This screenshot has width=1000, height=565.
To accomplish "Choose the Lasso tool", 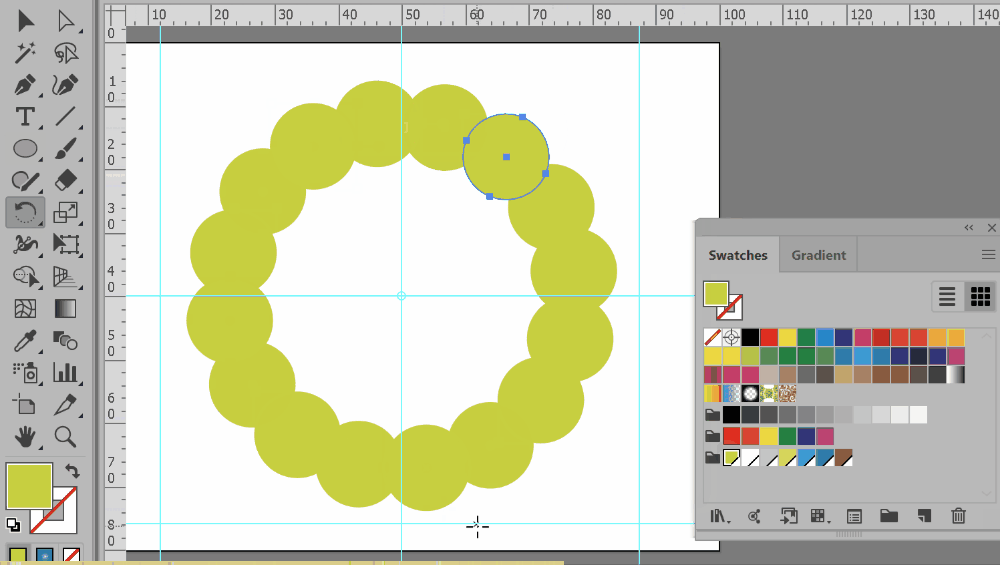I will [x=65, y=53].
